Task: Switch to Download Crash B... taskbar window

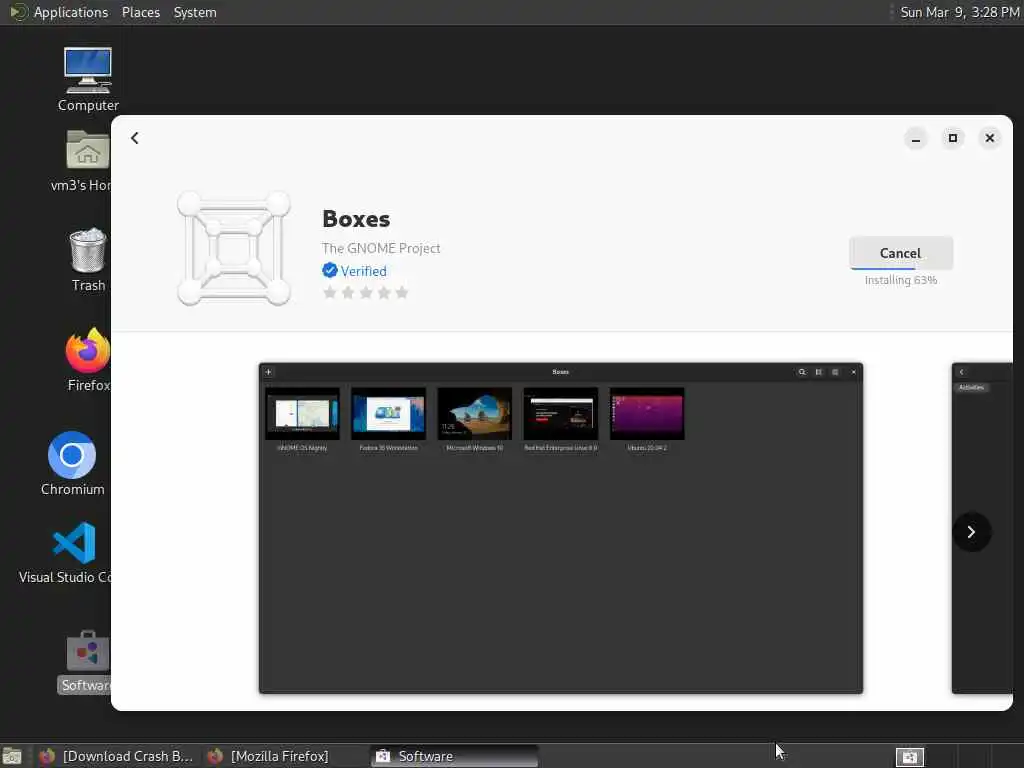Action: [116, 756]
